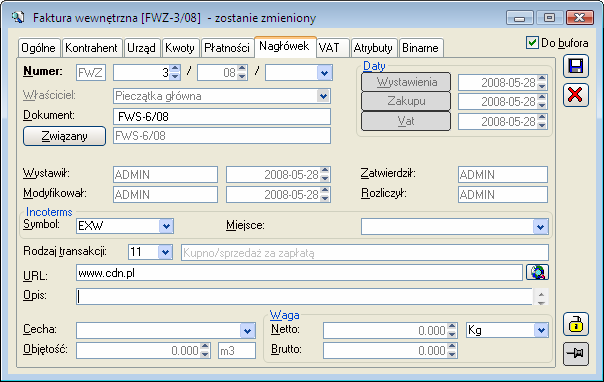Image resolution: width=604 pixels, height=382 pixels.
Task: Click into the URL field www.cdn.pl
Action: point(299,273)
